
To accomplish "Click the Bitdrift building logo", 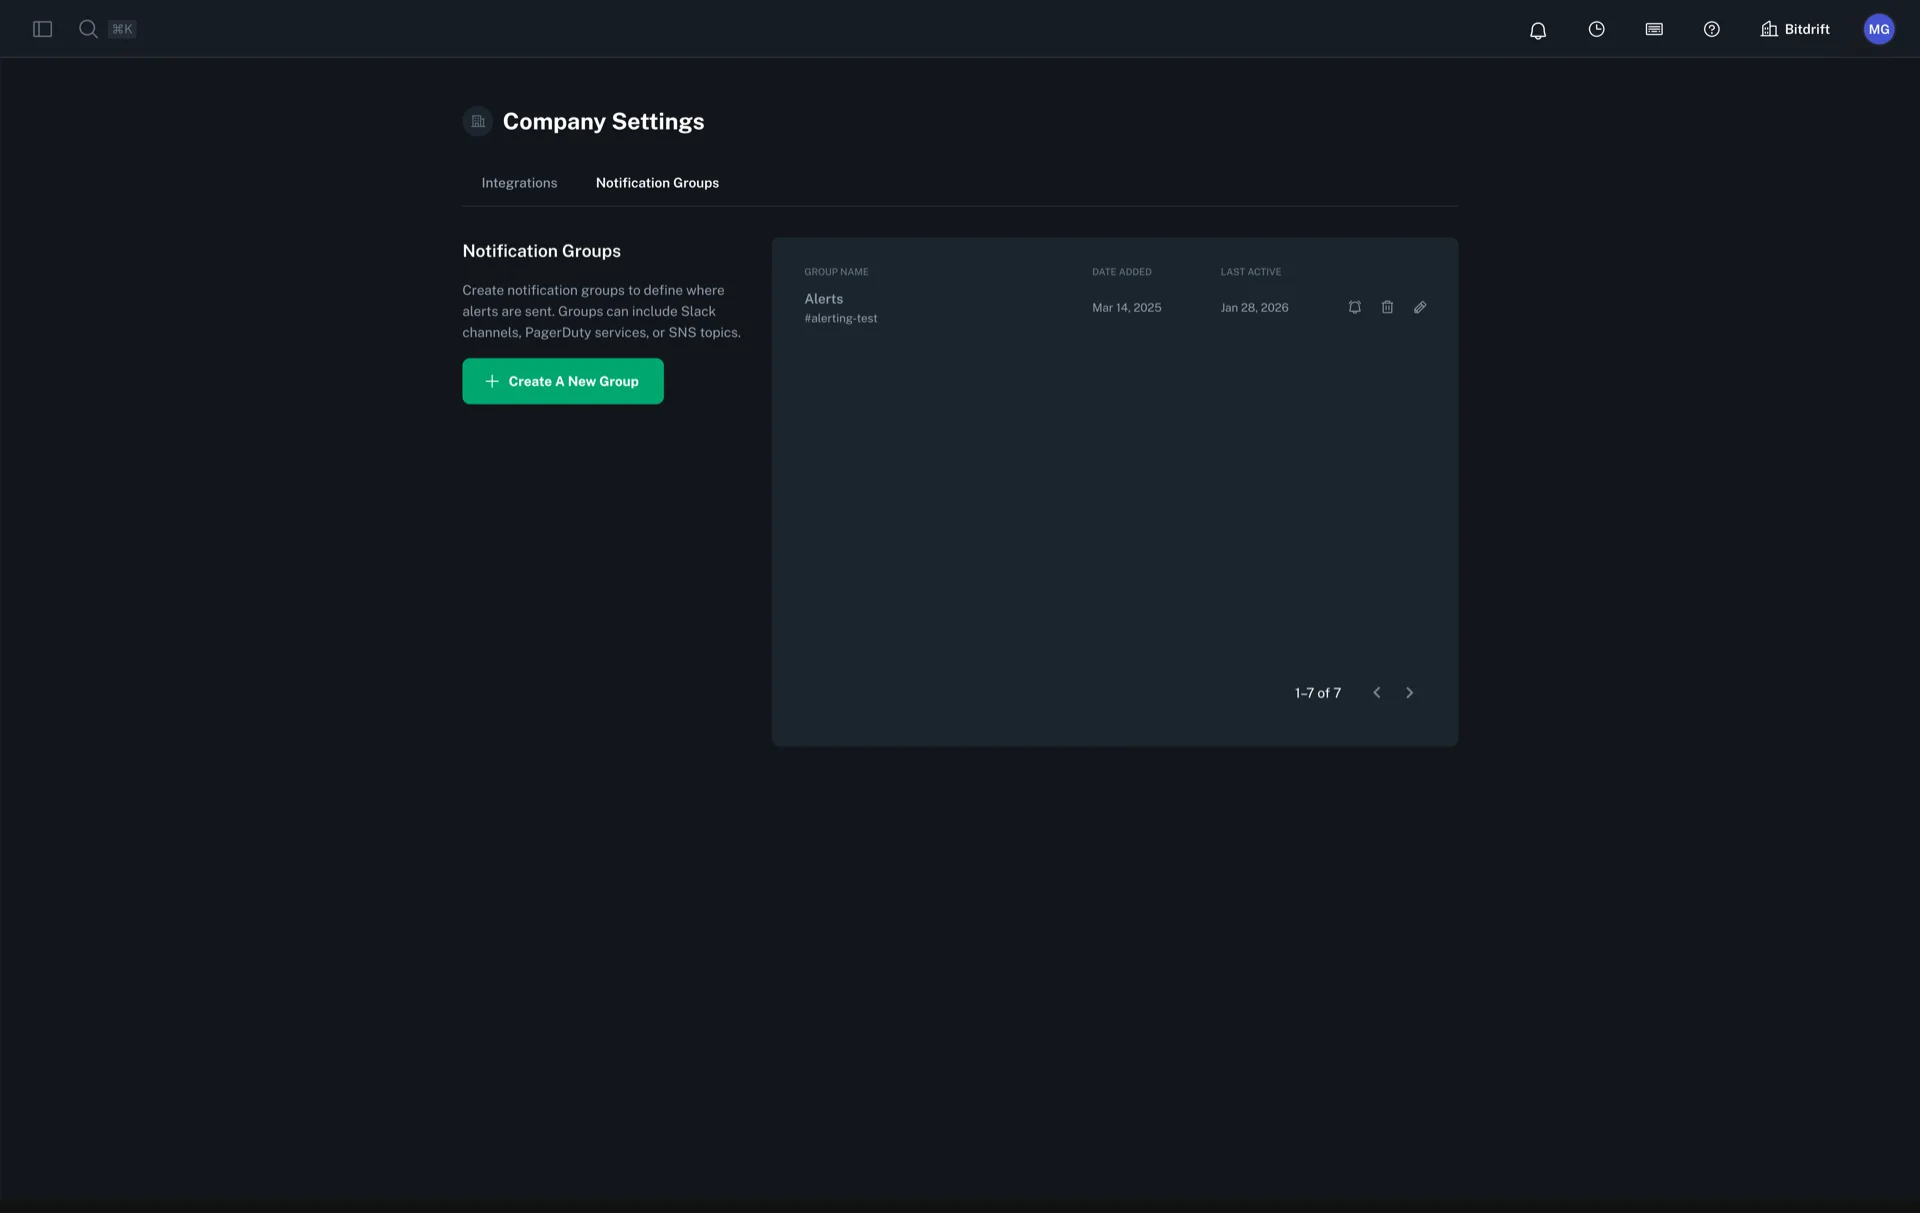I will [1769, 29].
